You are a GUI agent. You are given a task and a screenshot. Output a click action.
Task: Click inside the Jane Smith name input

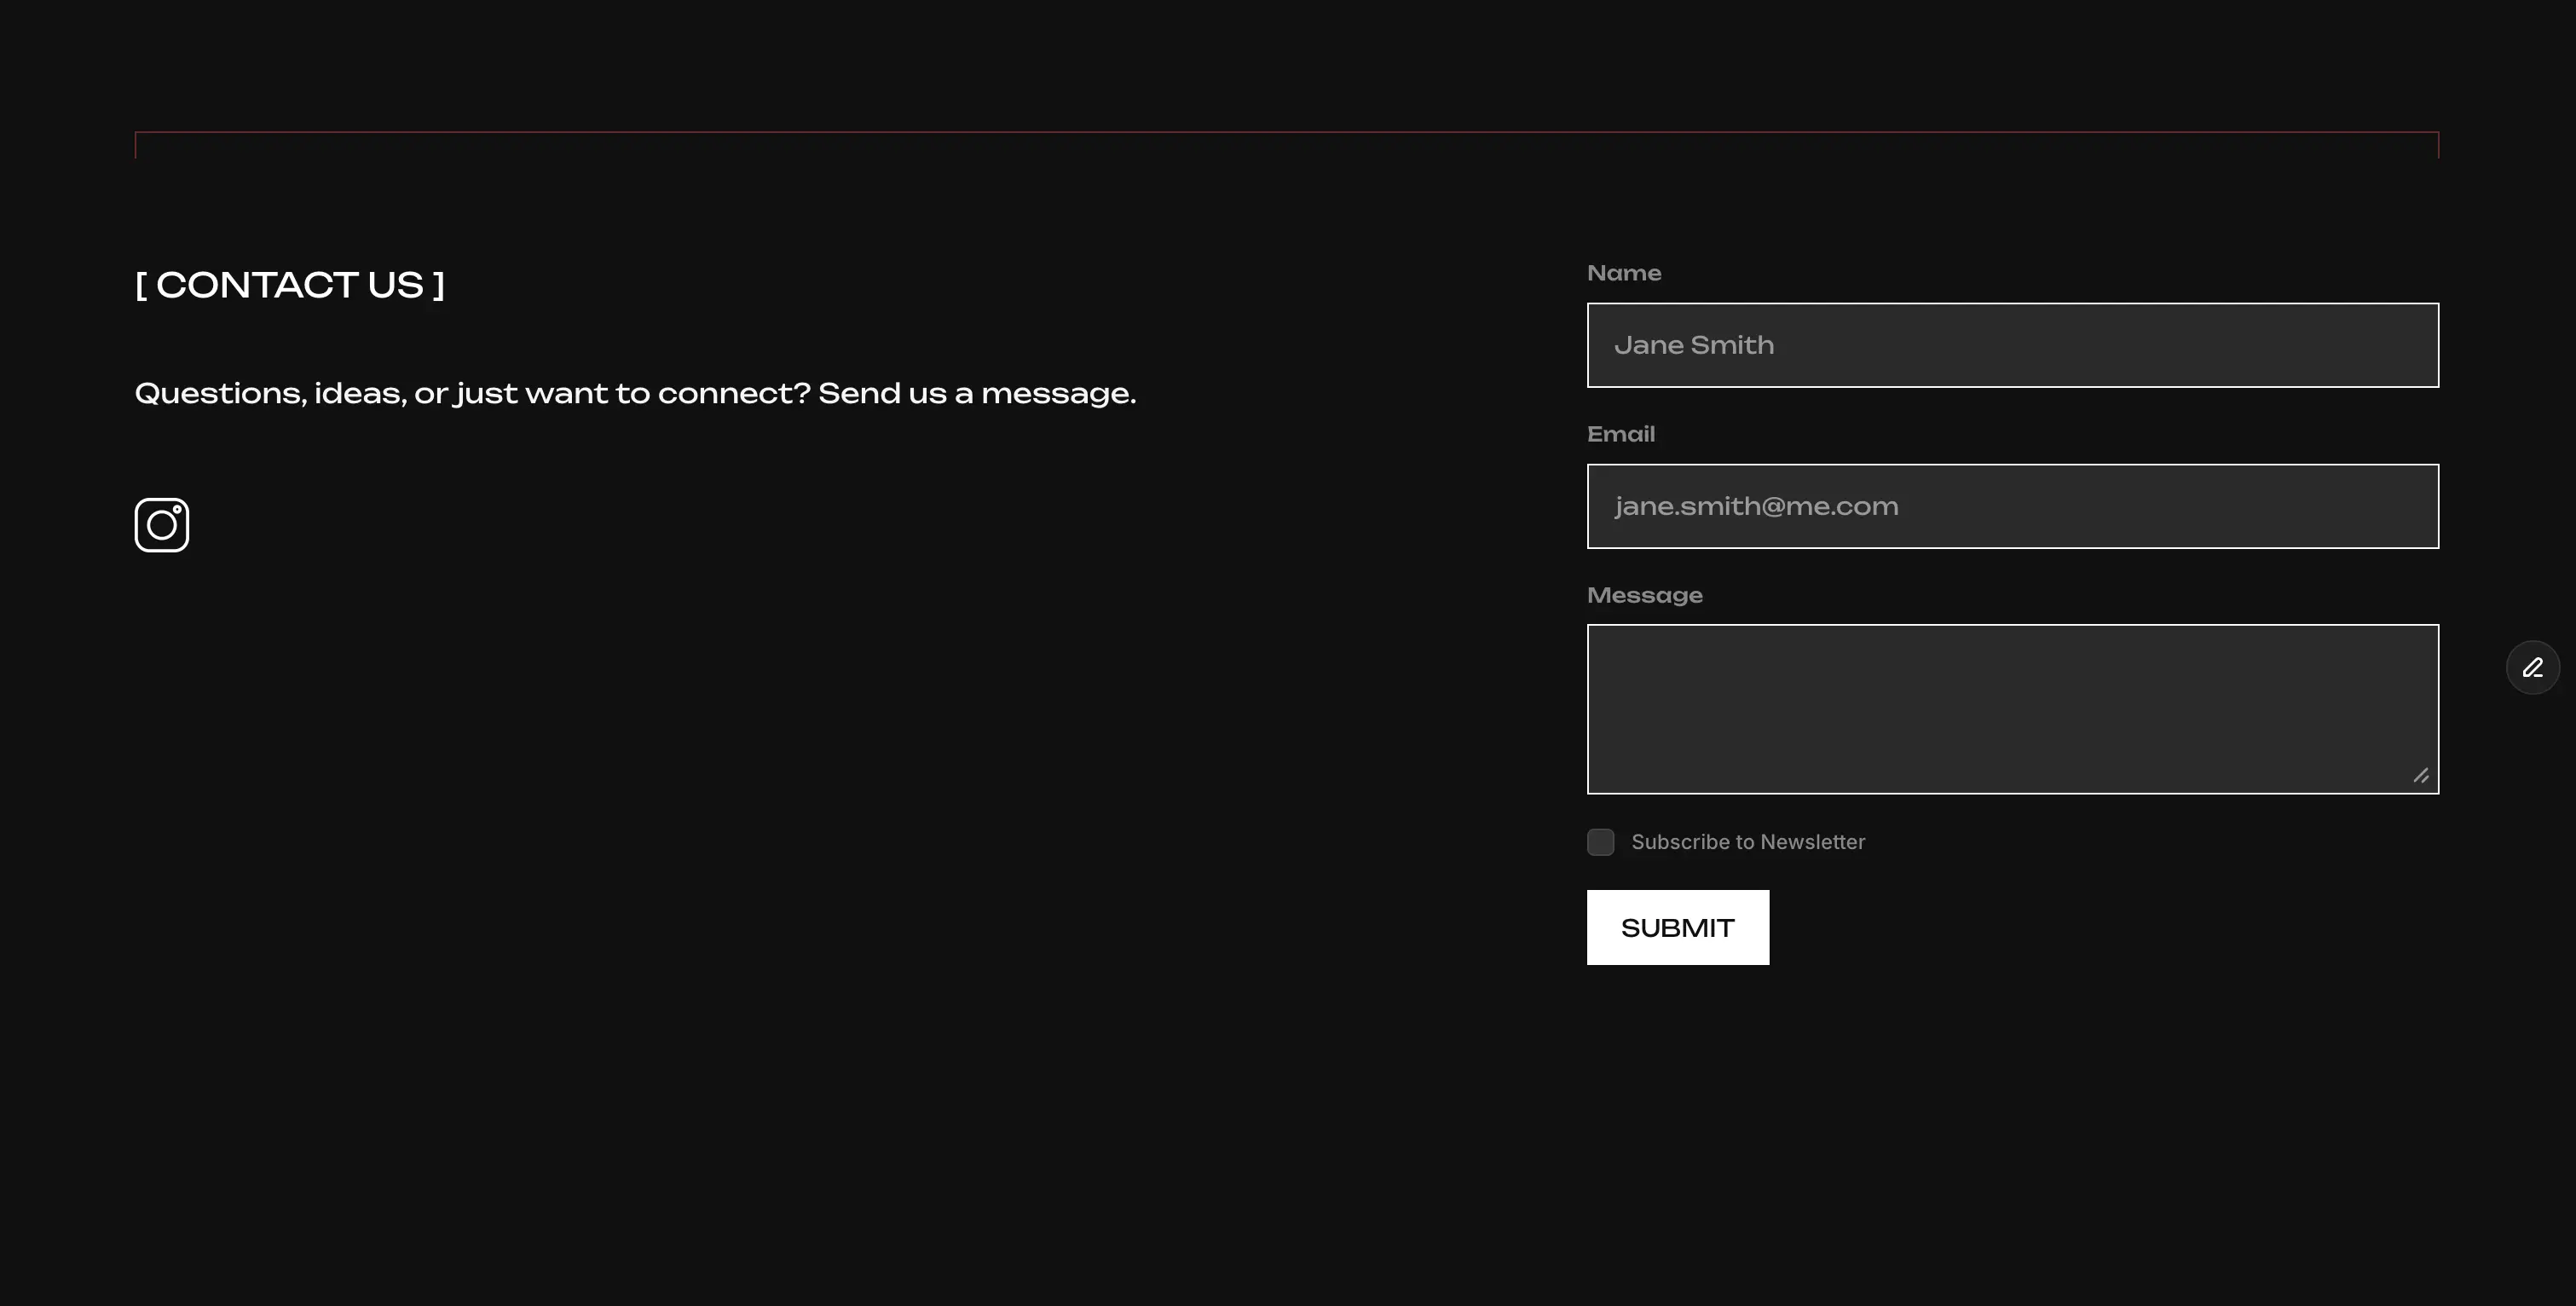coord(2012,344)
